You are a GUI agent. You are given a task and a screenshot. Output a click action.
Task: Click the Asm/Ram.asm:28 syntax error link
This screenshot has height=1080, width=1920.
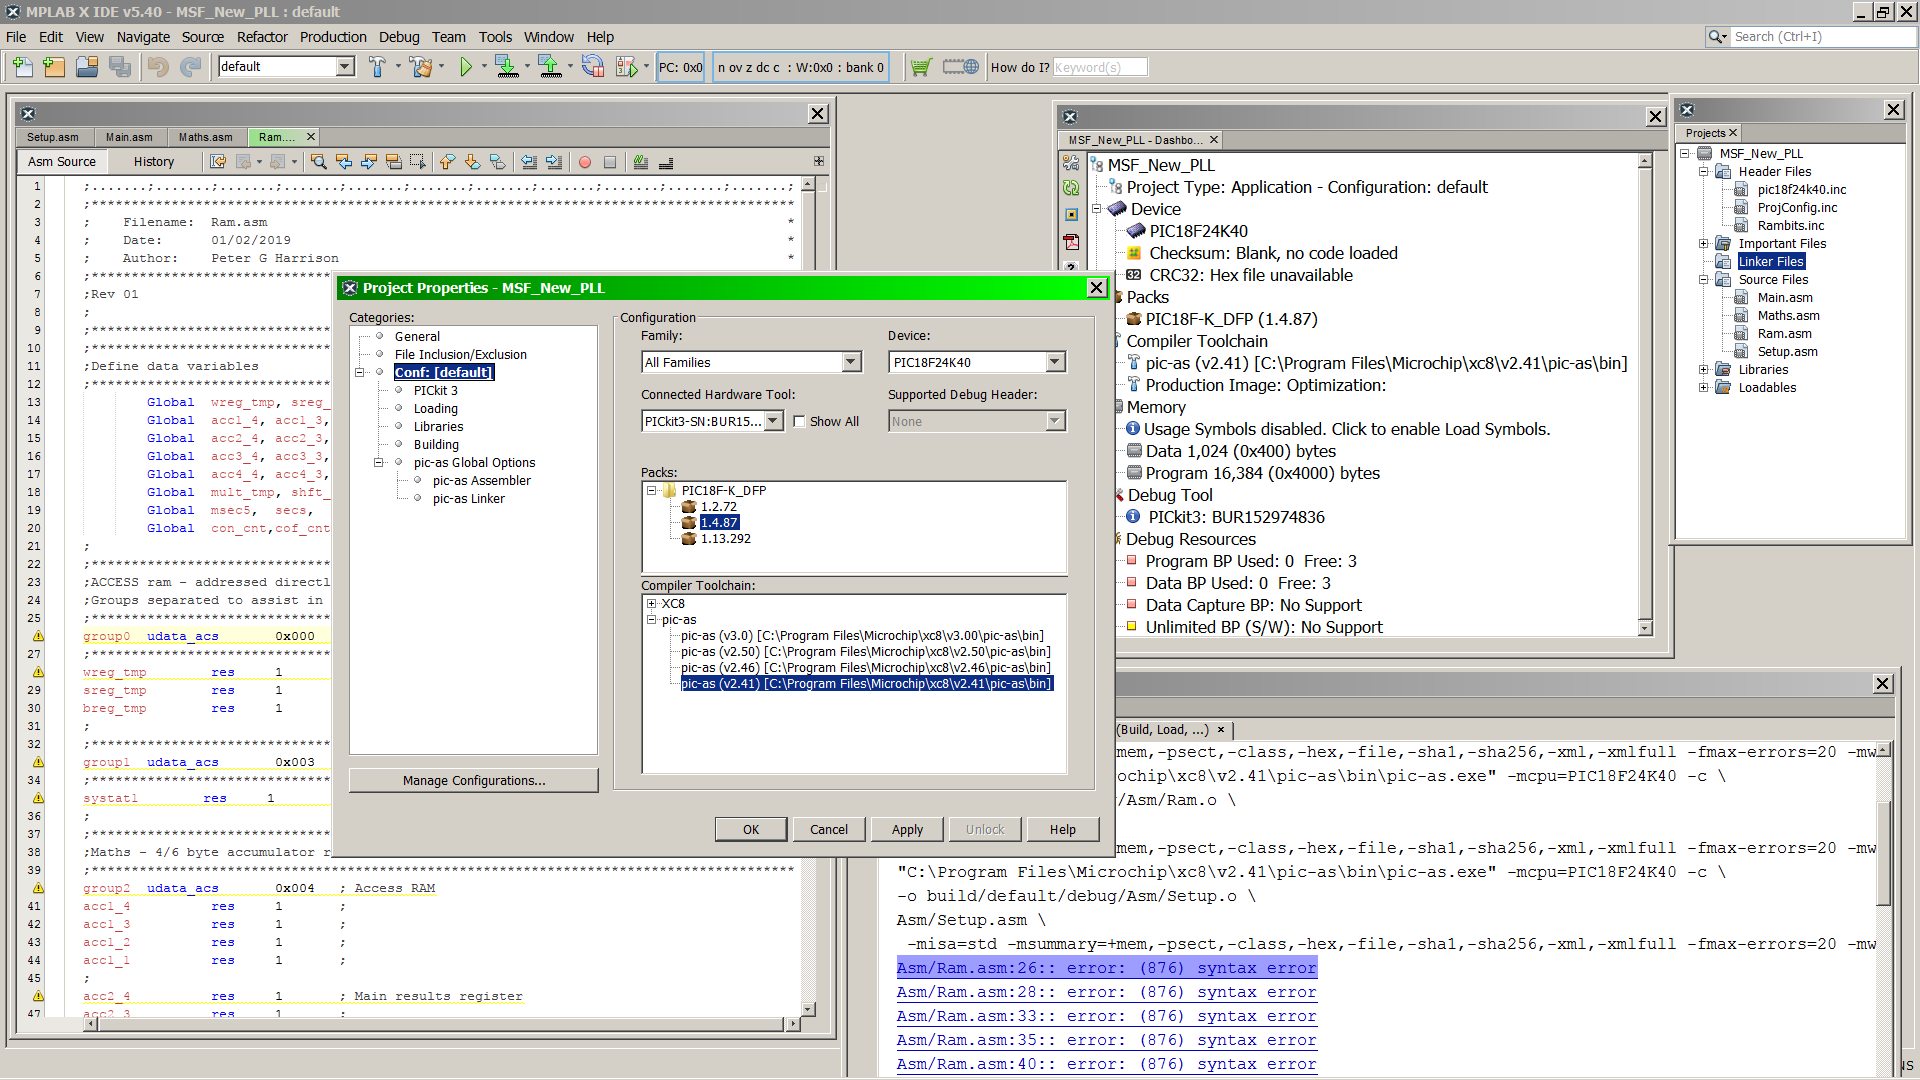pos(1106,992)
